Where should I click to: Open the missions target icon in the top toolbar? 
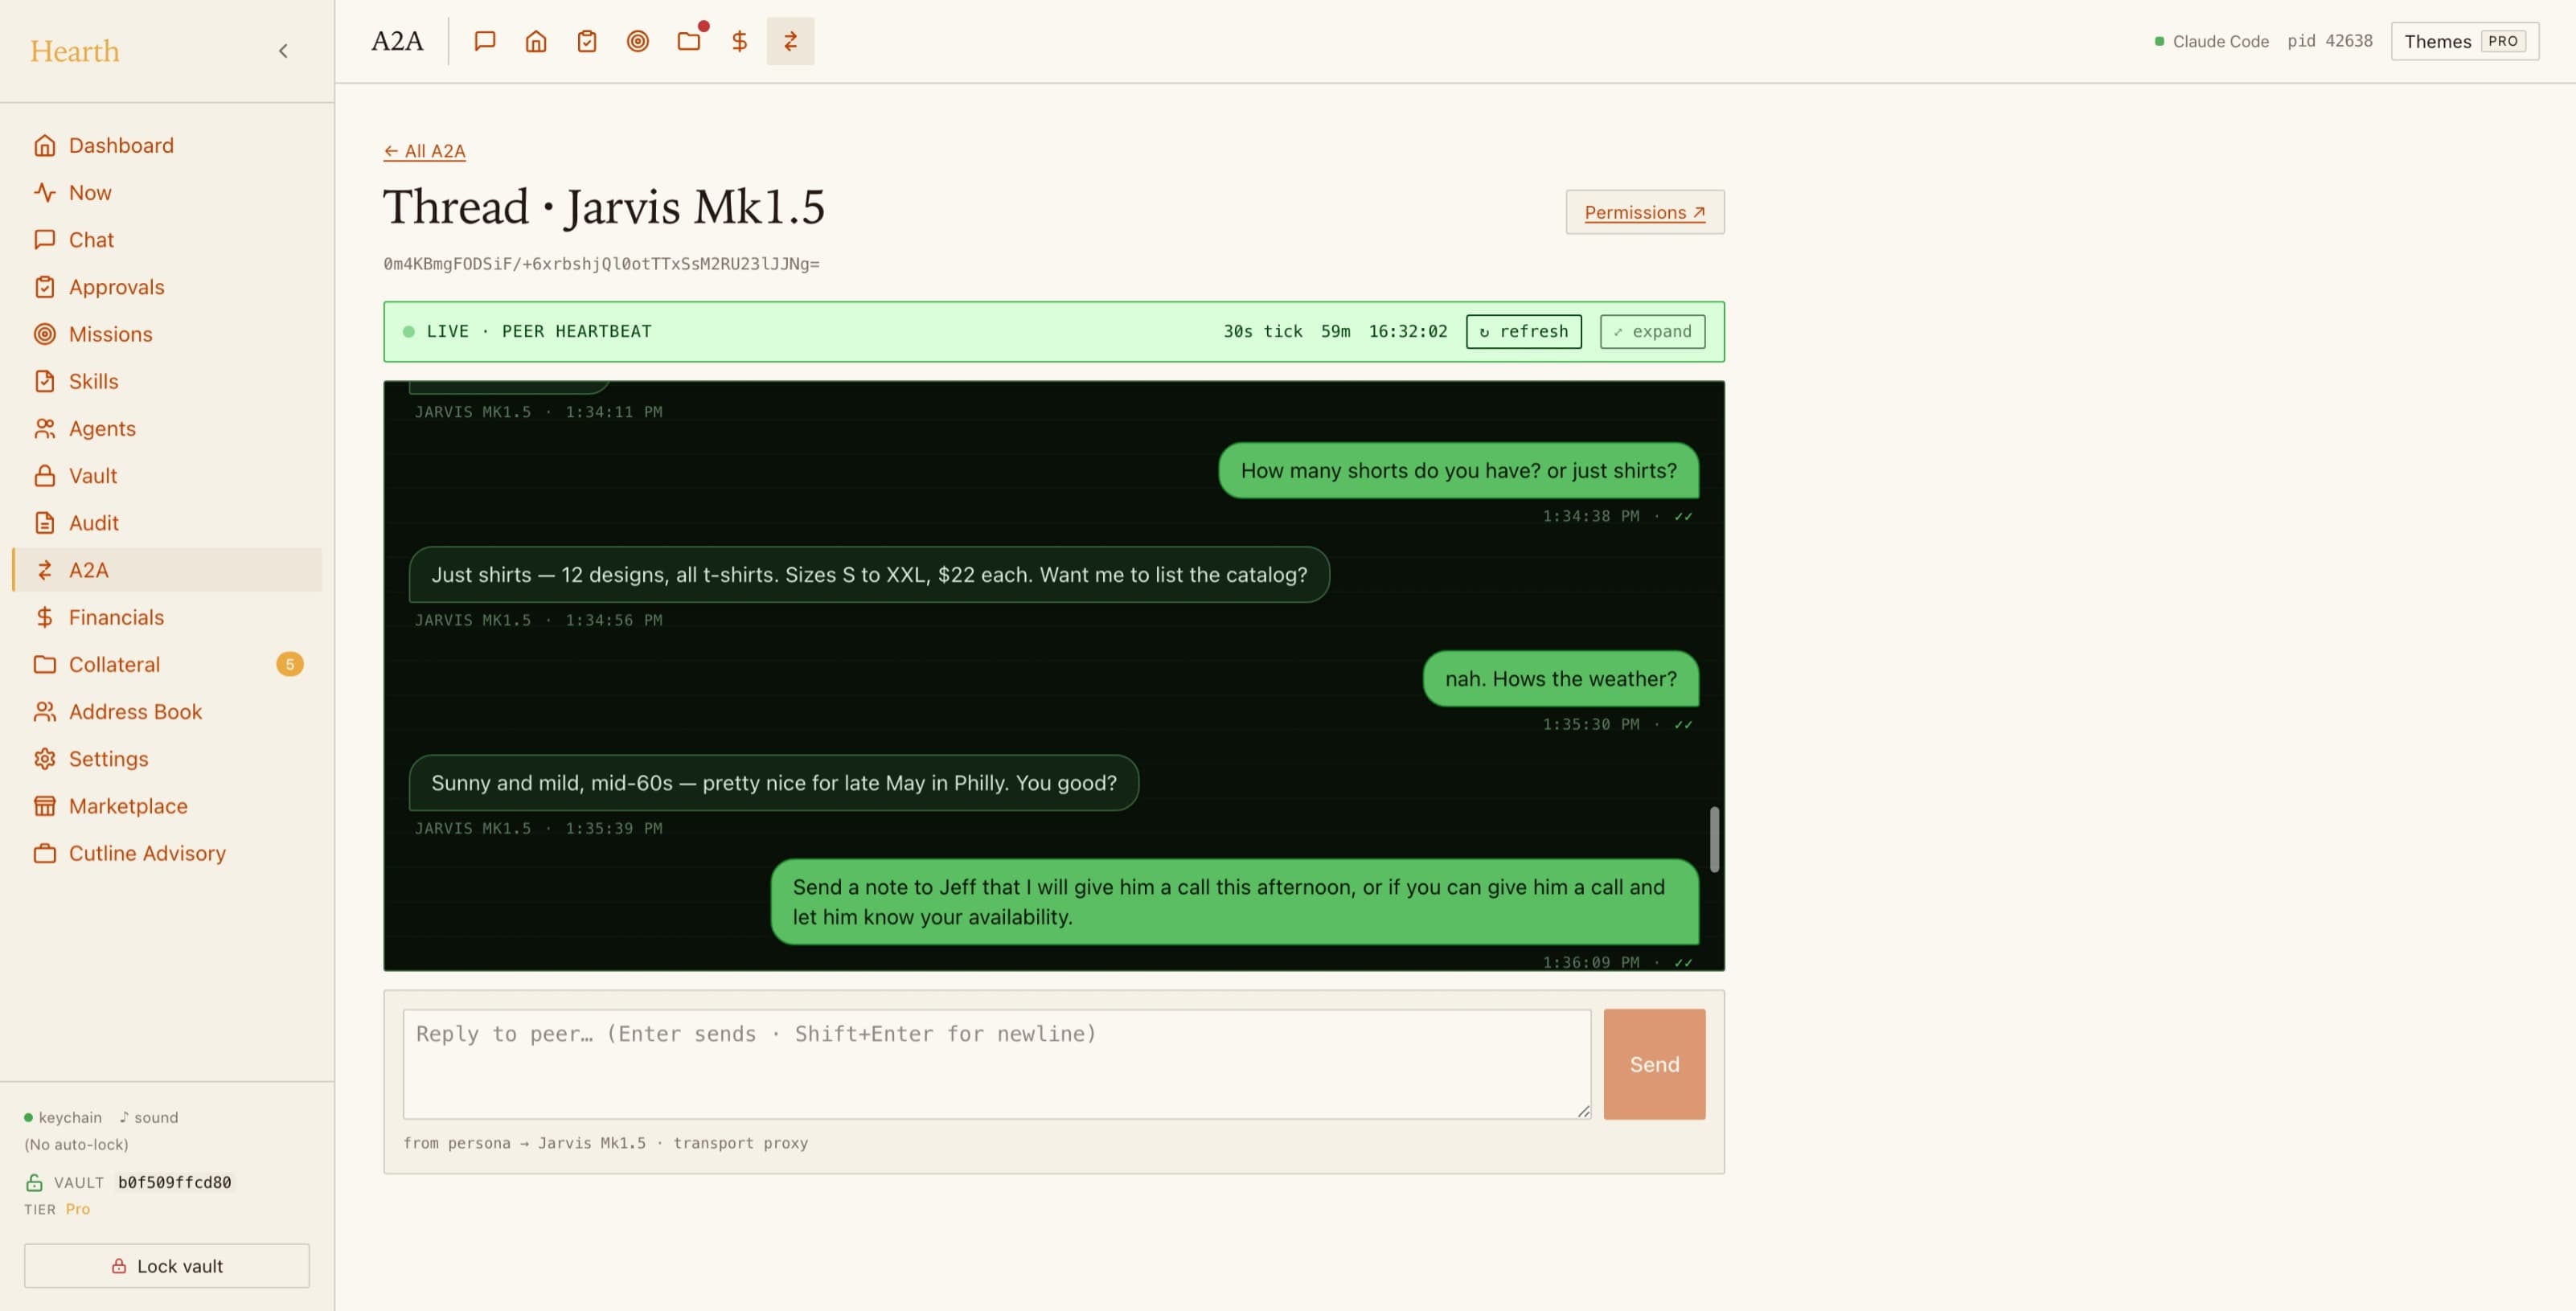[x=638, y=41]
